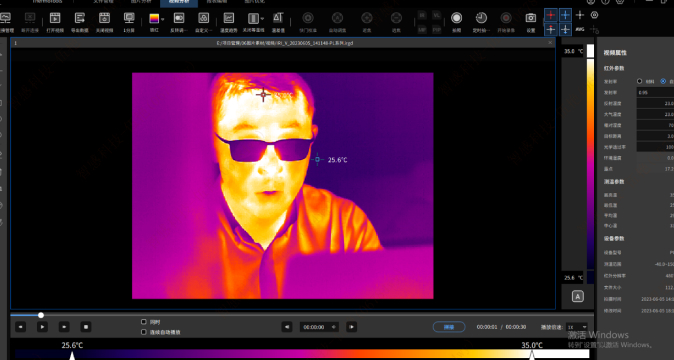Switch to the highlighted video analysis tab
The height and width of the screenshot is (360, 674).
pyautogui.click(x=179, y=2)
